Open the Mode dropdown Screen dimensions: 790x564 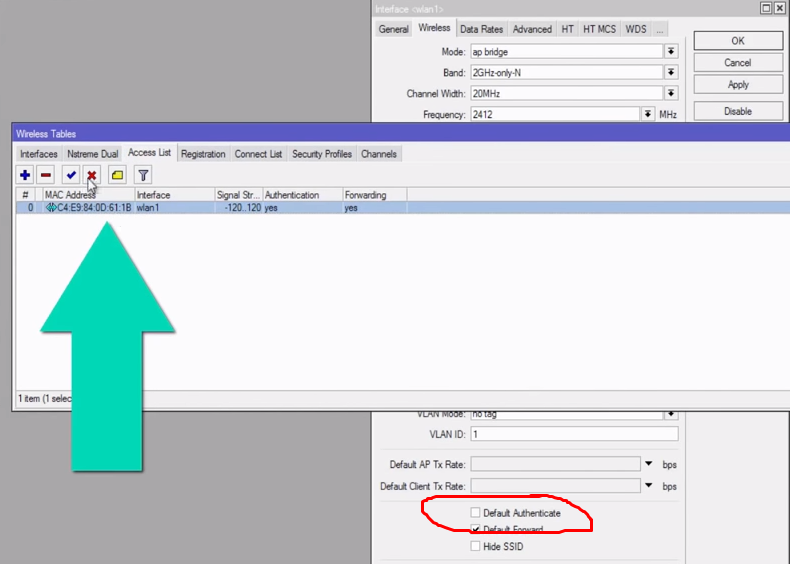pyautogui.click(x=671, y=51)
